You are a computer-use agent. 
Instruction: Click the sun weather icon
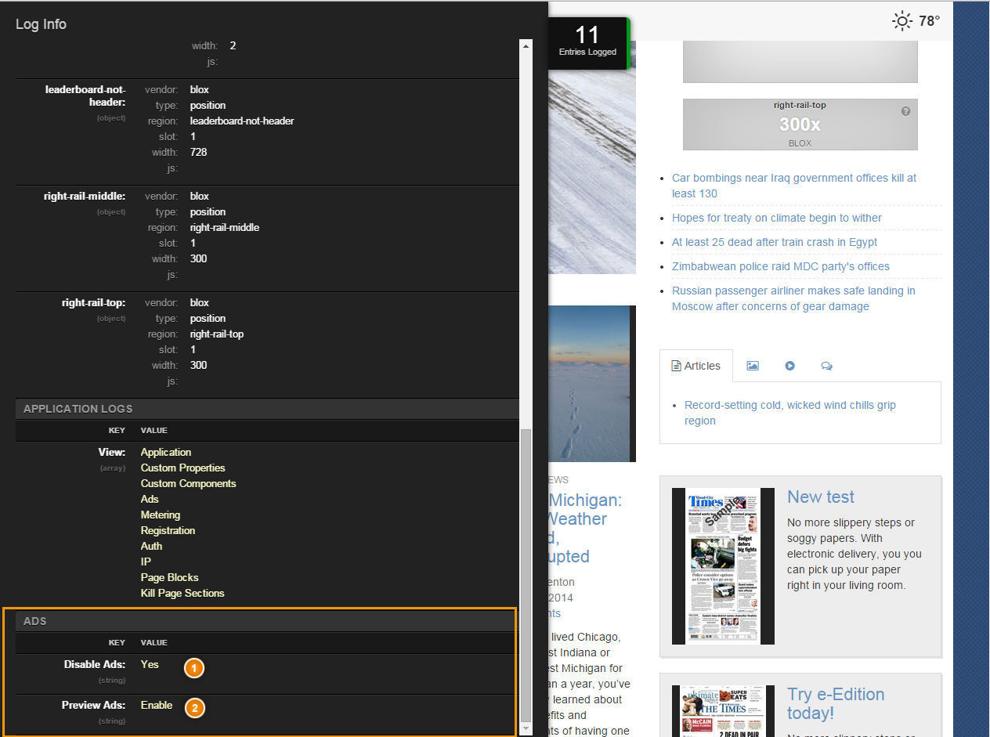click(902, 21)
